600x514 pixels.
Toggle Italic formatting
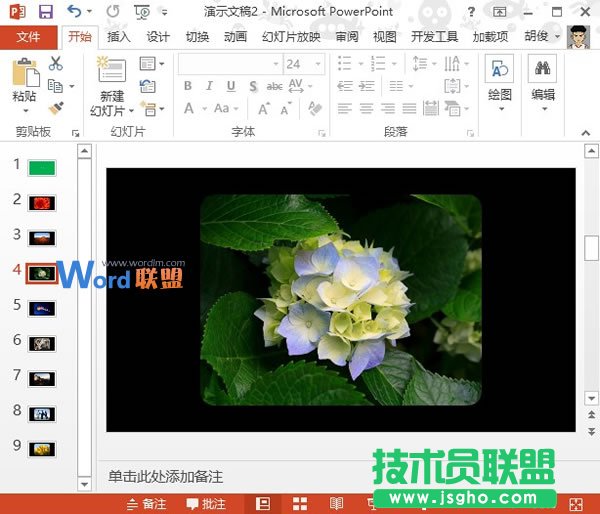[x=209, y=86]
